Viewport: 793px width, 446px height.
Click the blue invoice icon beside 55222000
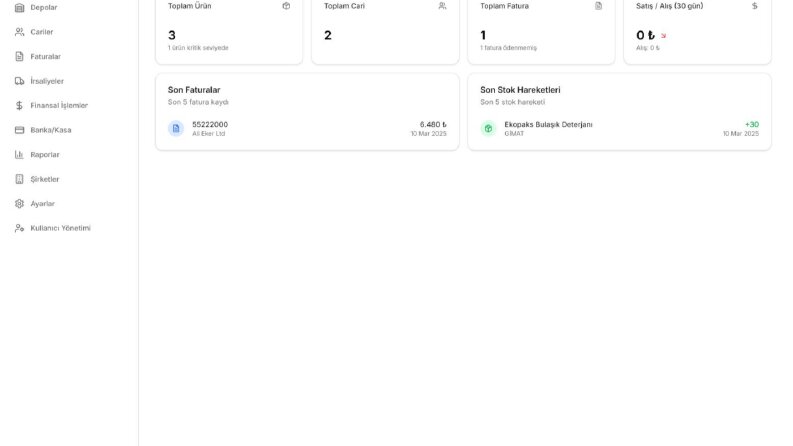(176, 128)
